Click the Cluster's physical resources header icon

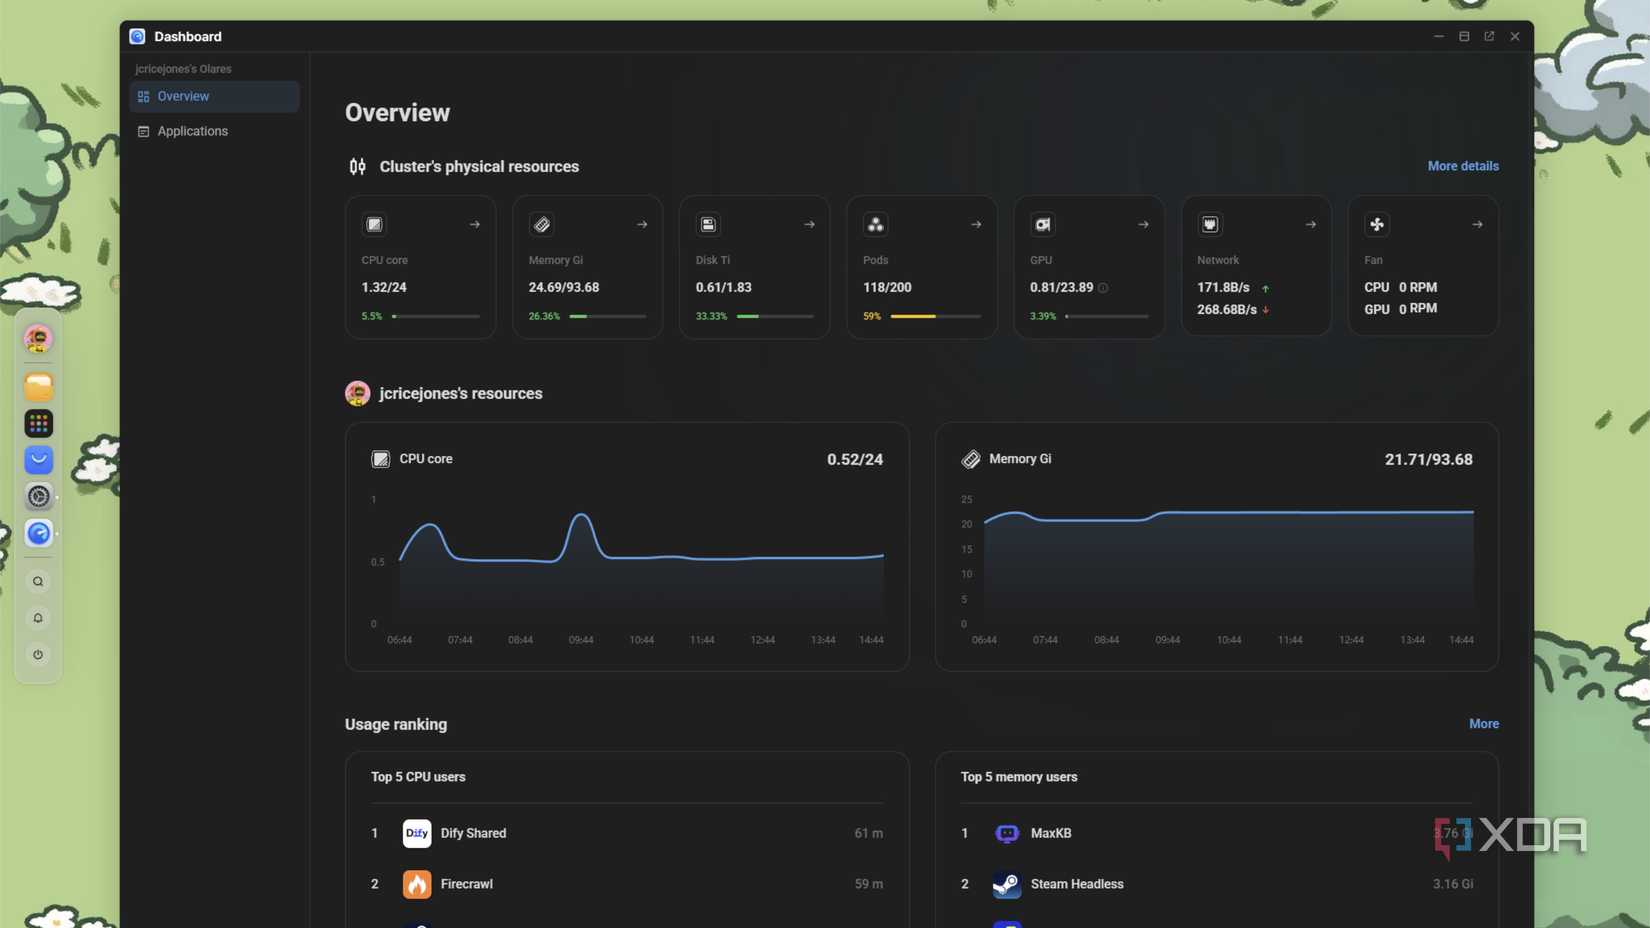357,166
